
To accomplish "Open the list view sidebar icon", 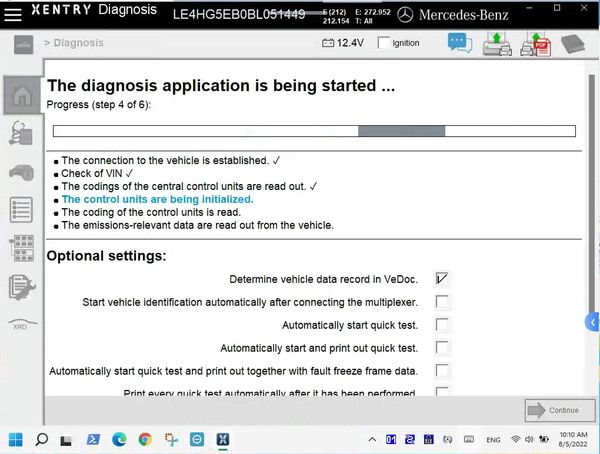I will point(21,210).
